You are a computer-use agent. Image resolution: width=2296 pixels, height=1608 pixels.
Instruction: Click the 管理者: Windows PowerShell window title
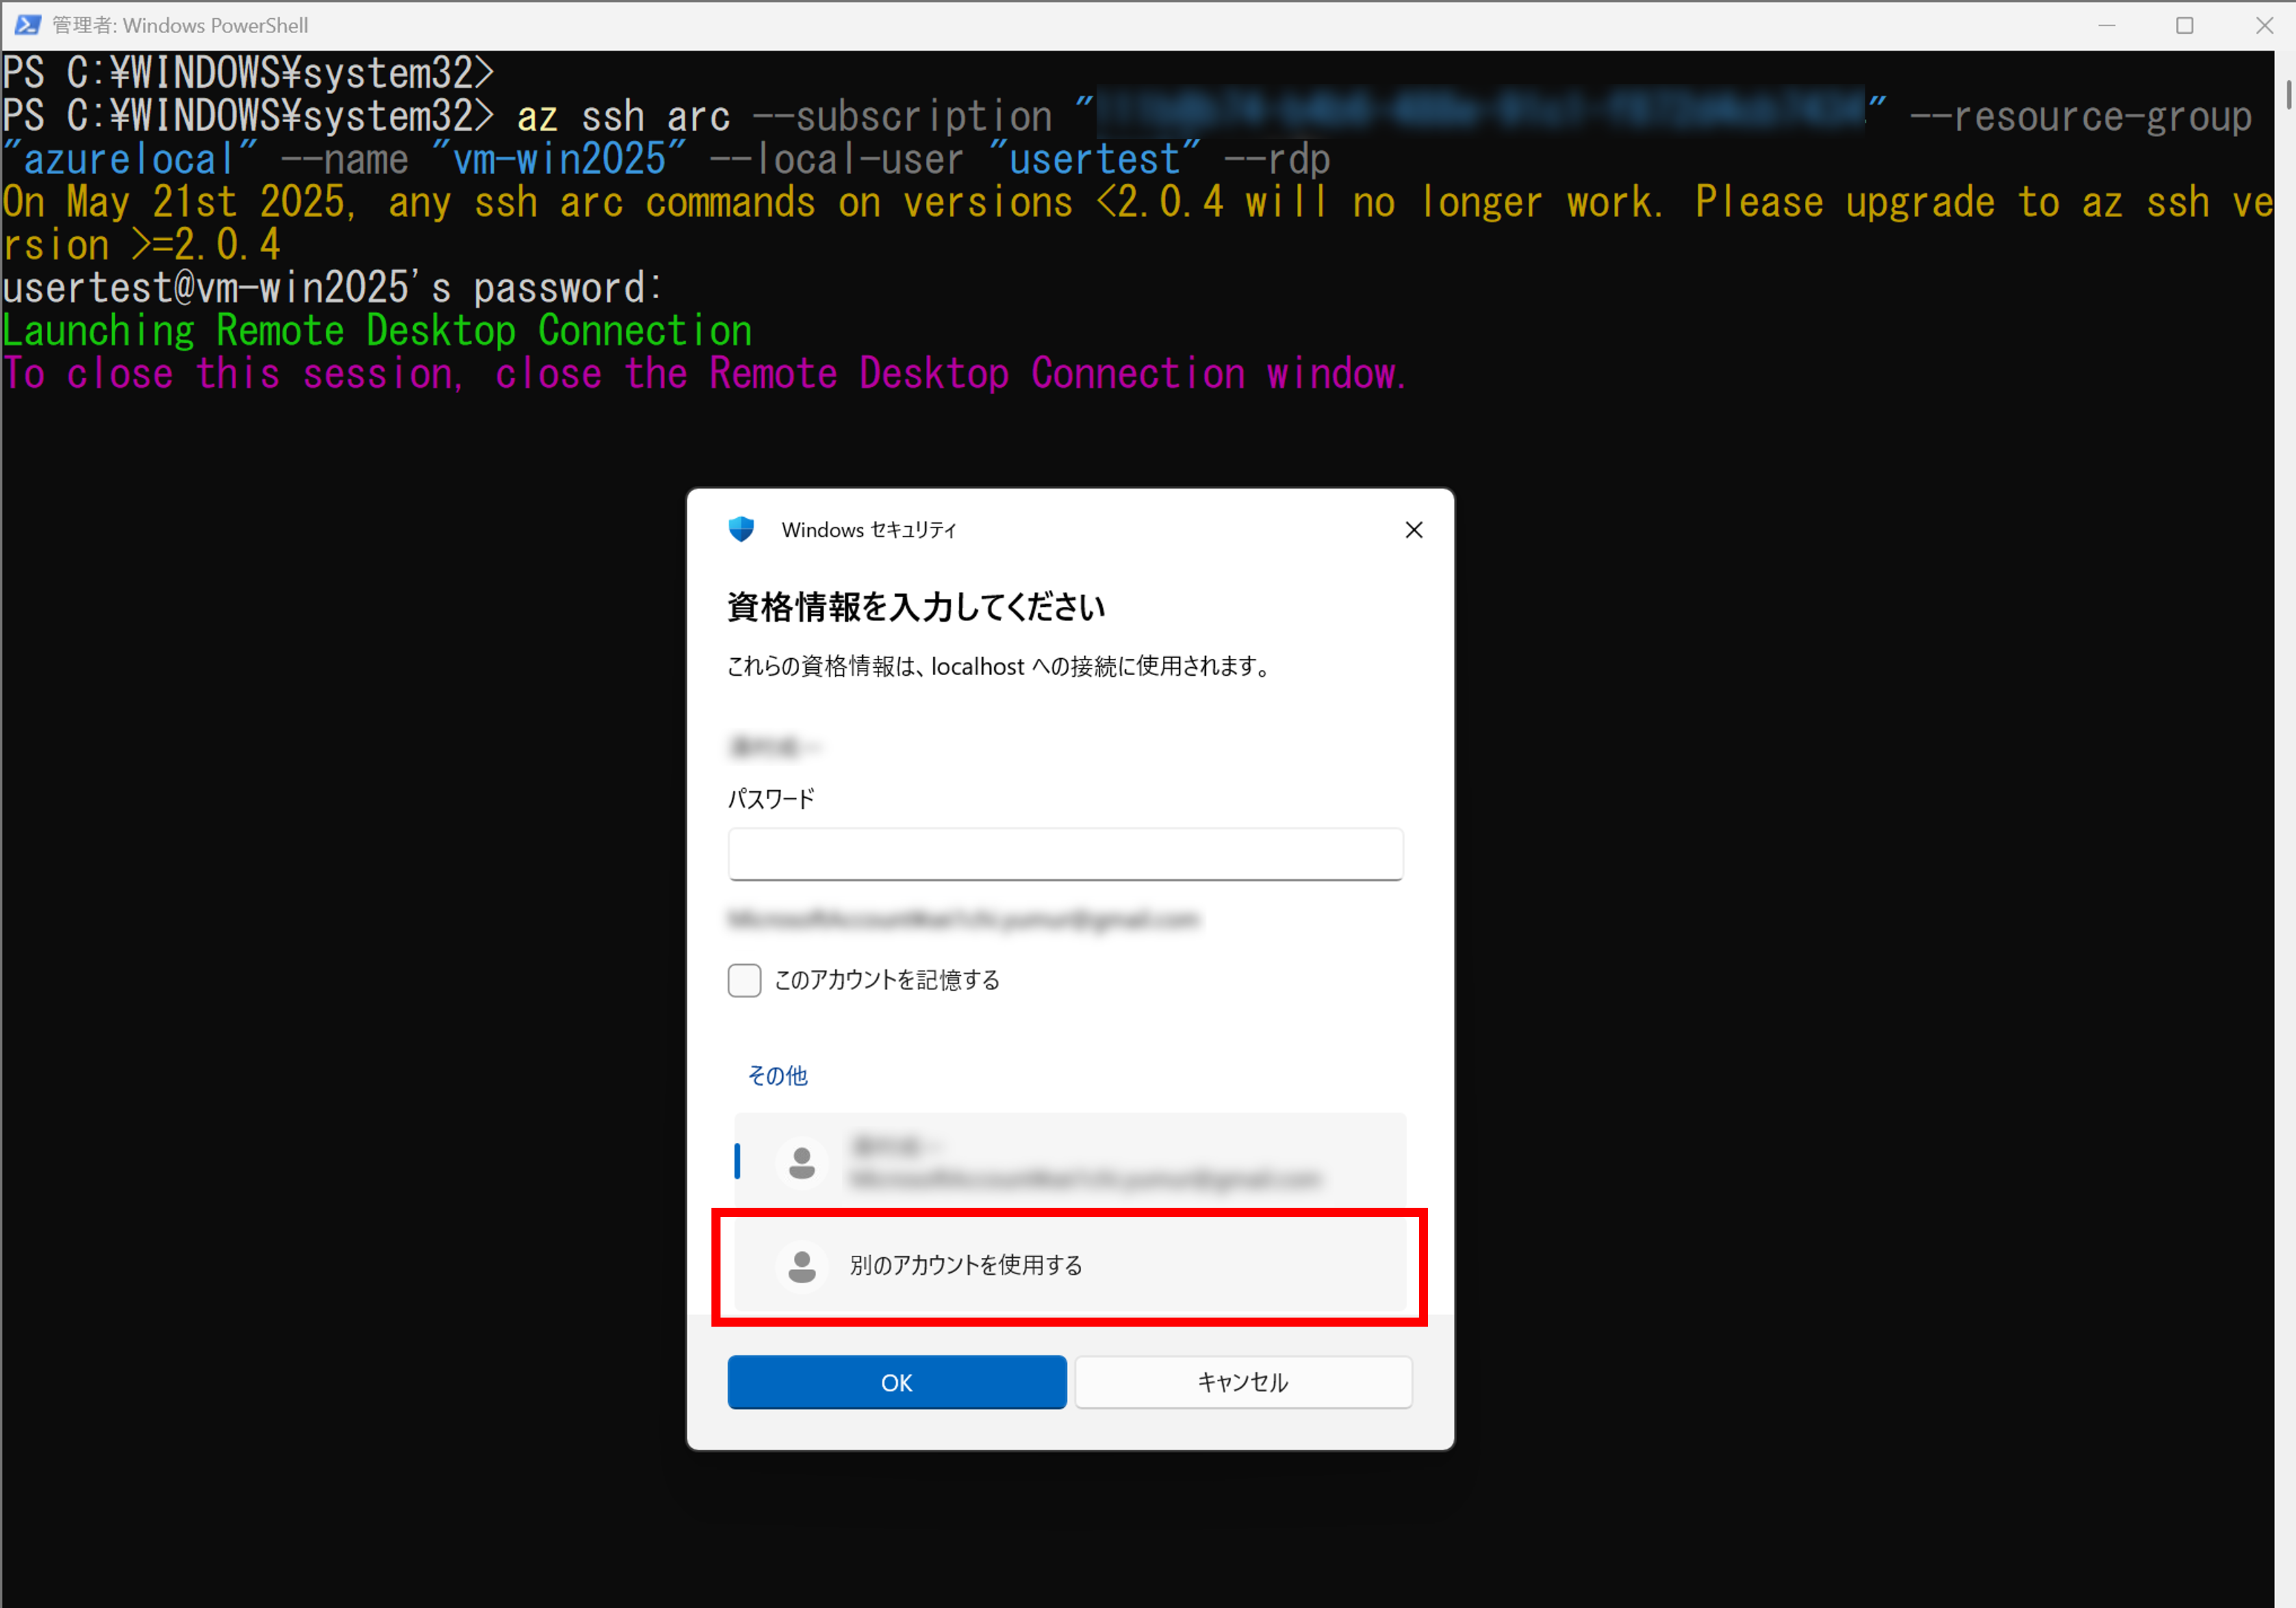180,25
